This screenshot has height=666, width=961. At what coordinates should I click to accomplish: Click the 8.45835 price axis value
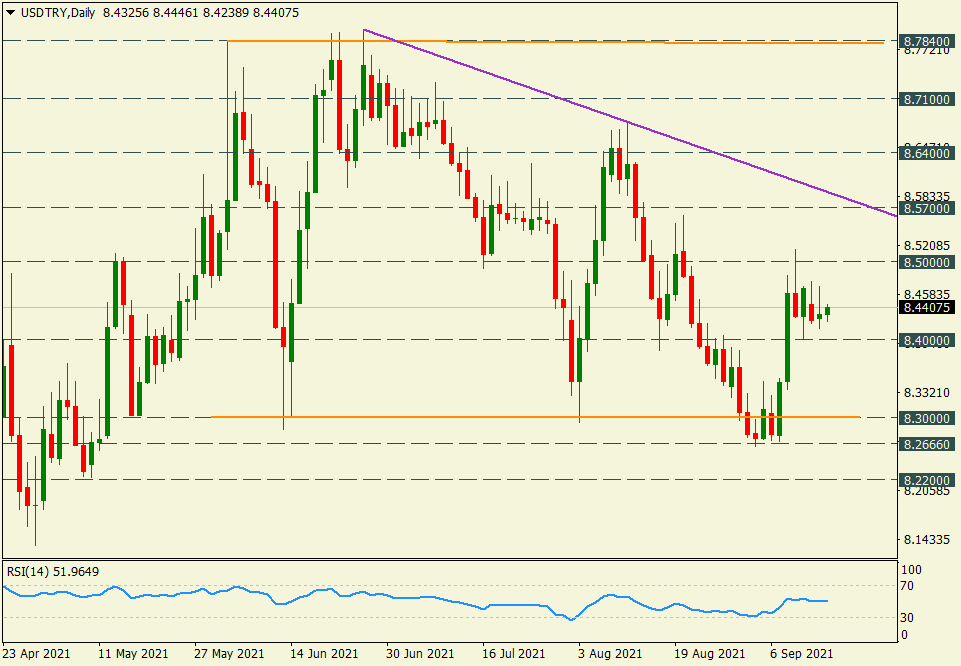point(927,294)
